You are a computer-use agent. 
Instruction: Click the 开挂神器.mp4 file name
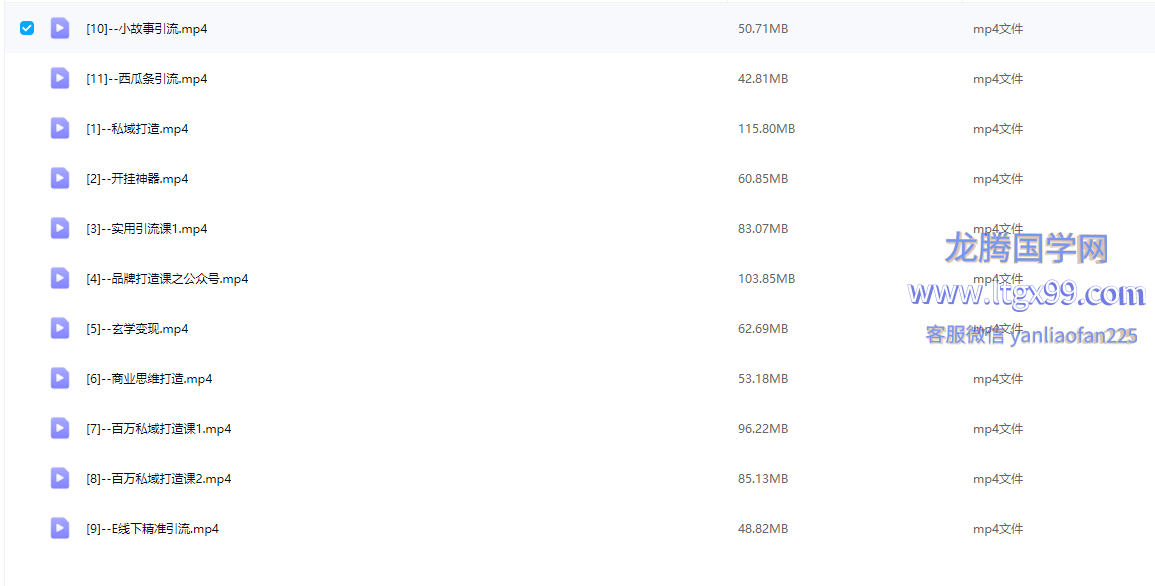pyautogui.click(x=137, y=179)
